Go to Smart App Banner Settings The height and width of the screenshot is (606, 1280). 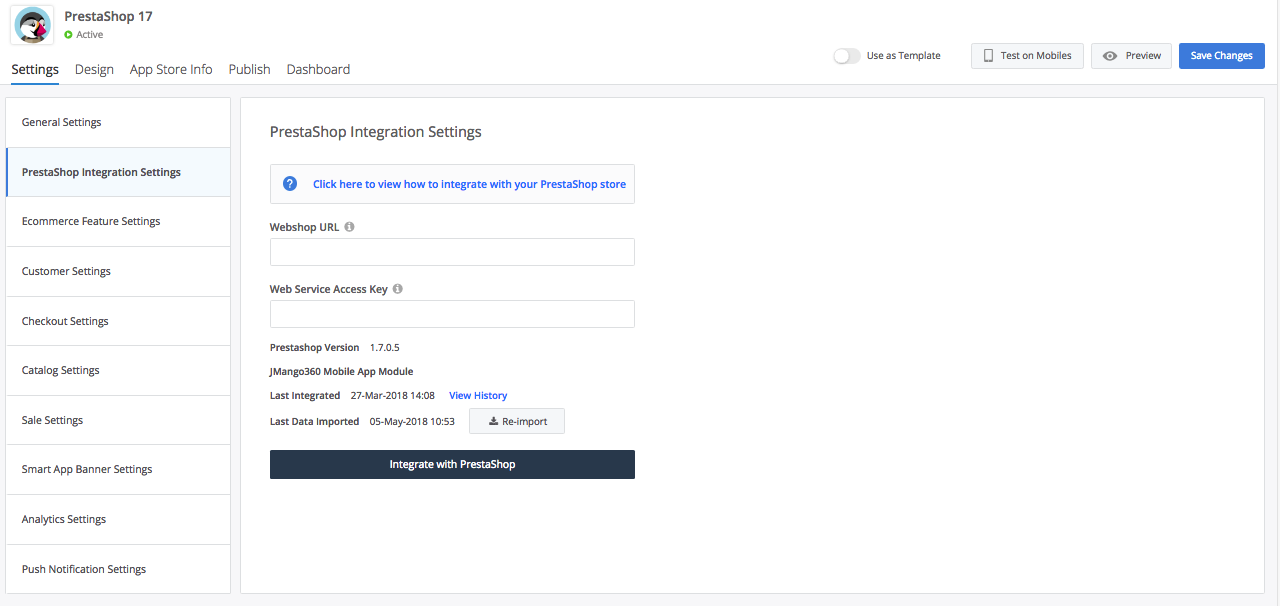118,469
